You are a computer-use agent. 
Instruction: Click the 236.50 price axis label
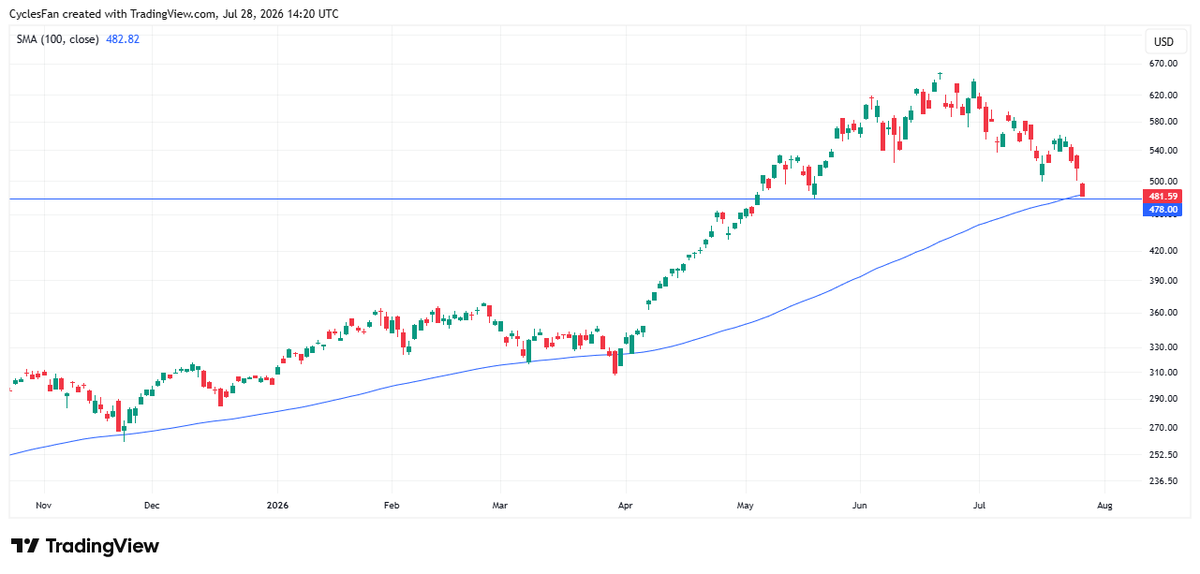click(1163, 481)
